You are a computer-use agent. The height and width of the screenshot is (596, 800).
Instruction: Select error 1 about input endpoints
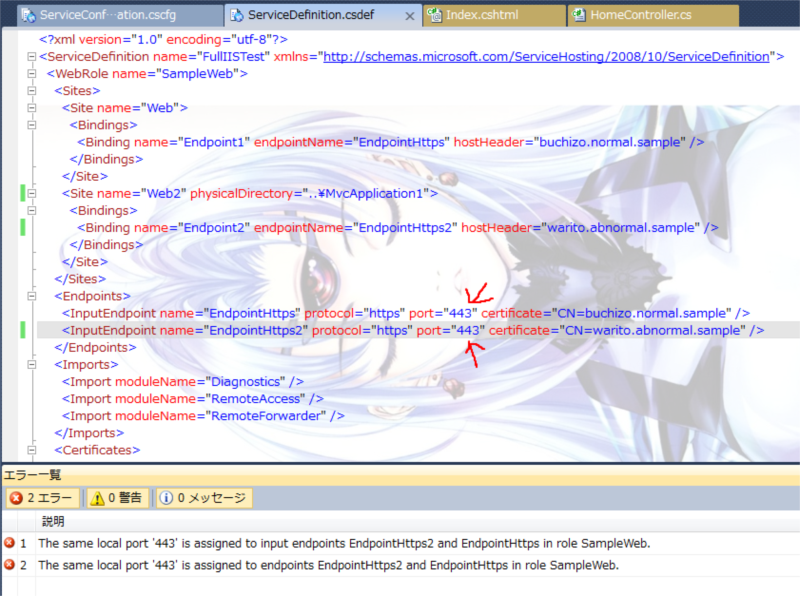(344, 543)
